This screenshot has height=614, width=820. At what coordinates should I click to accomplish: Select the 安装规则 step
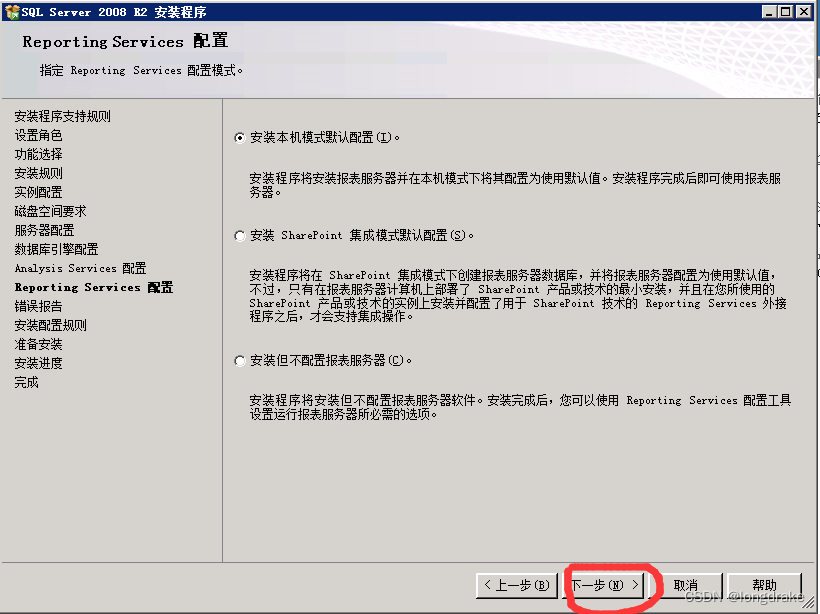38,173
